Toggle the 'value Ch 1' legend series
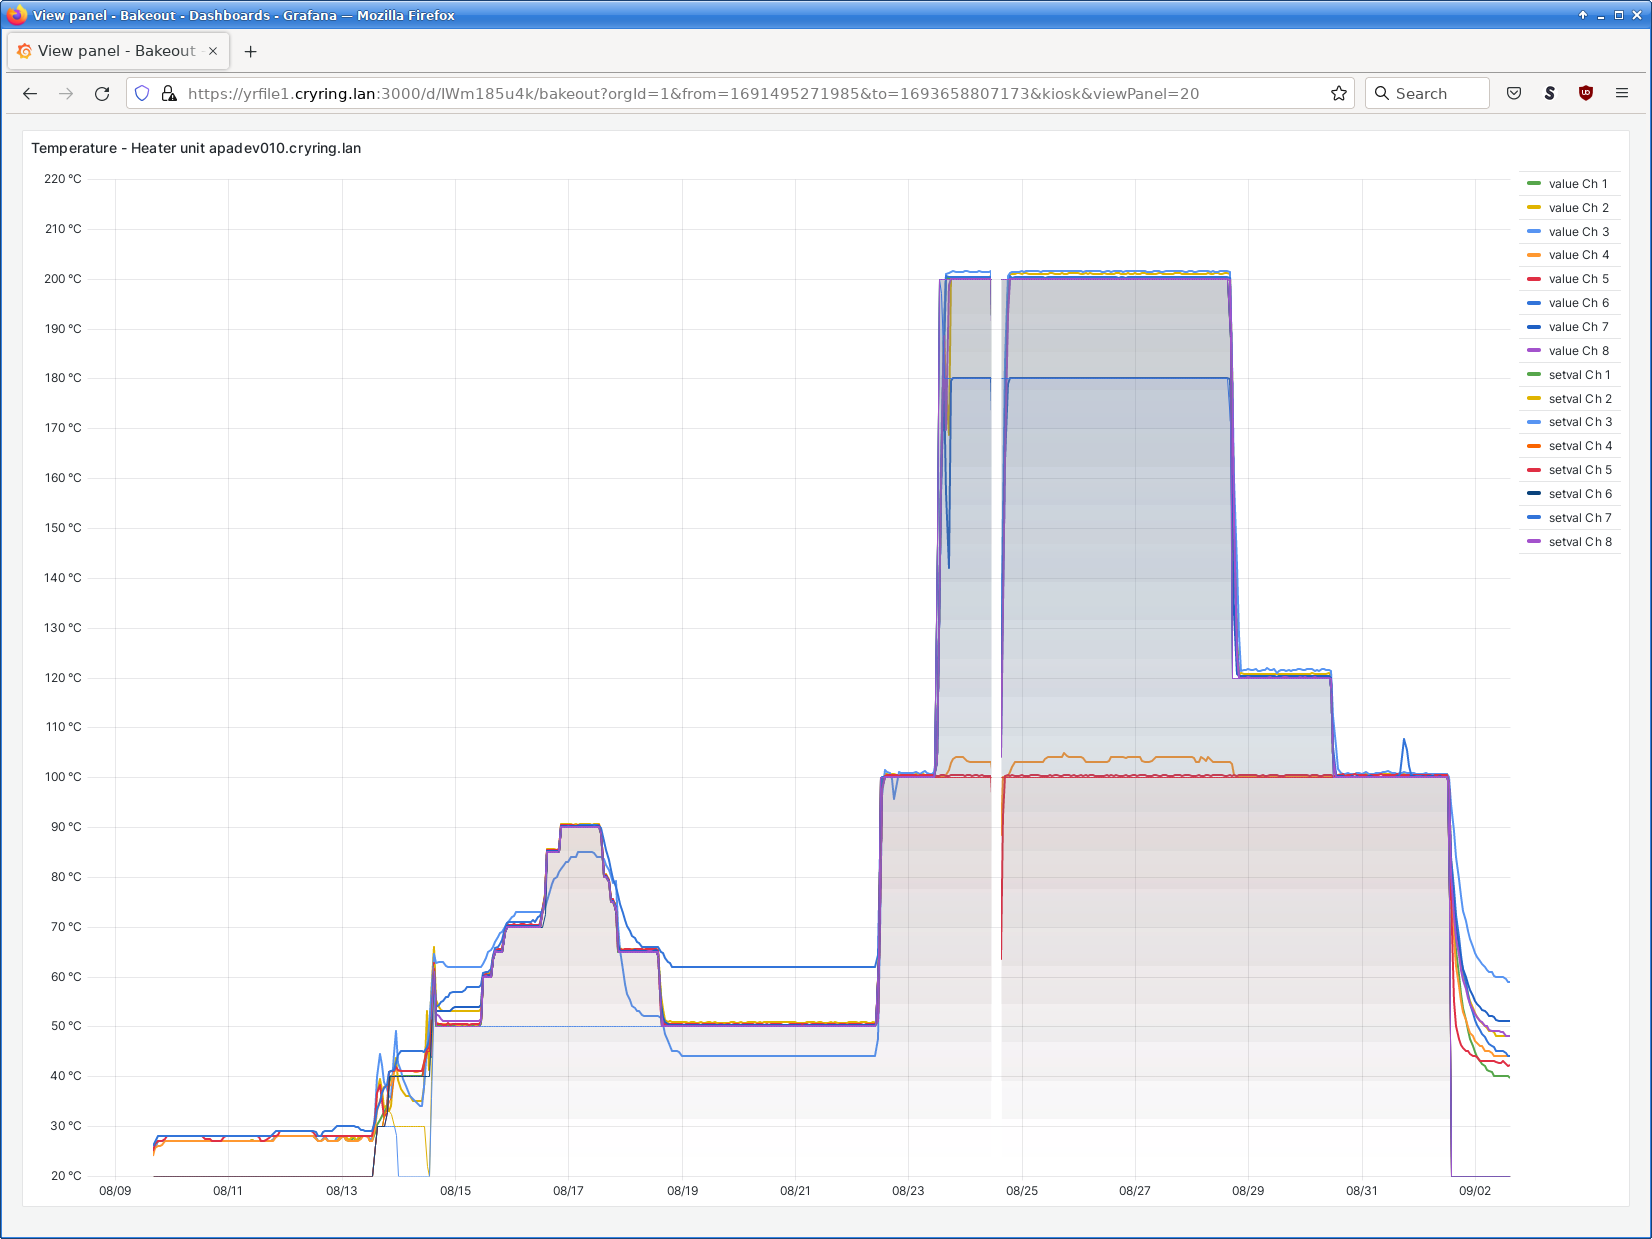Image resolution: width=1652 pixels, height=1239 pixels. tap(1578, 184)
